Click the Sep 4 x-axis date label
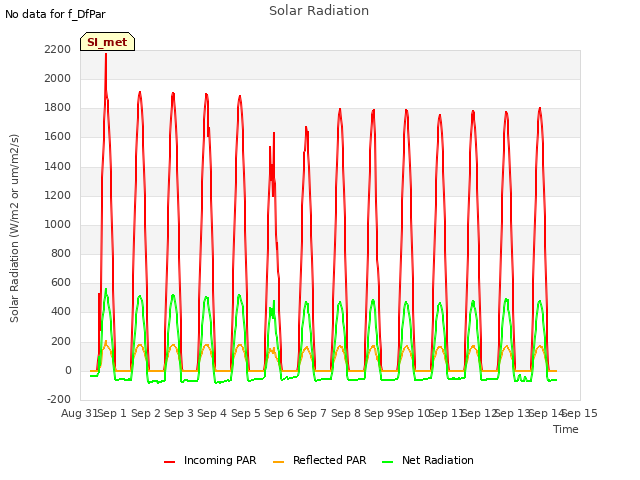Image resolution: width=640 pixels, height=480 pixels. coord(212,413)
